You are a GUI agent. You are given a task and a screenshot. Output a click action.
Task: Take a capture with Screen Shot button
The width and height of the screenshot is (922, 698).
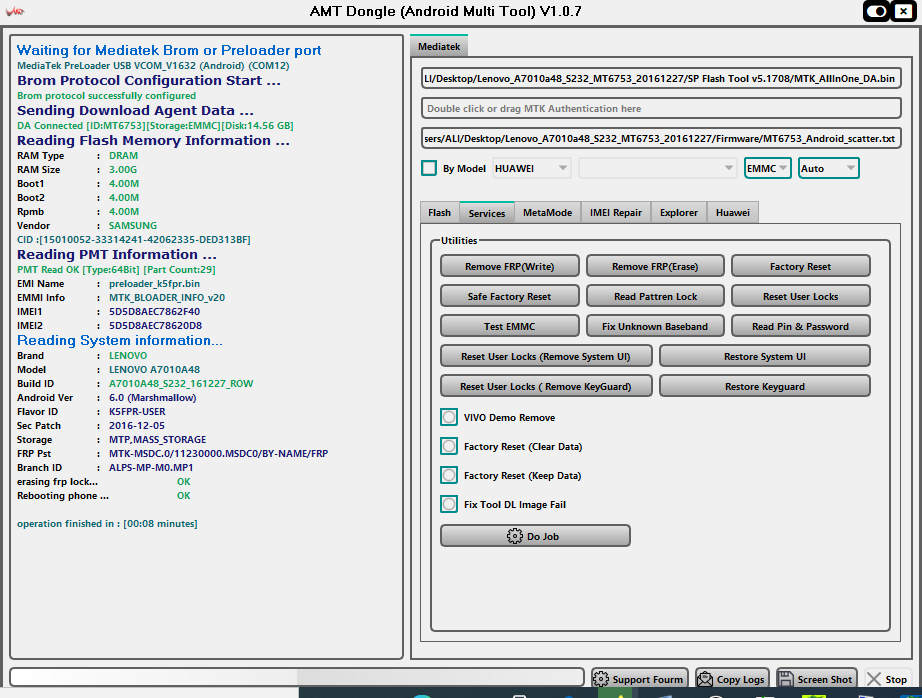[816, 679]
